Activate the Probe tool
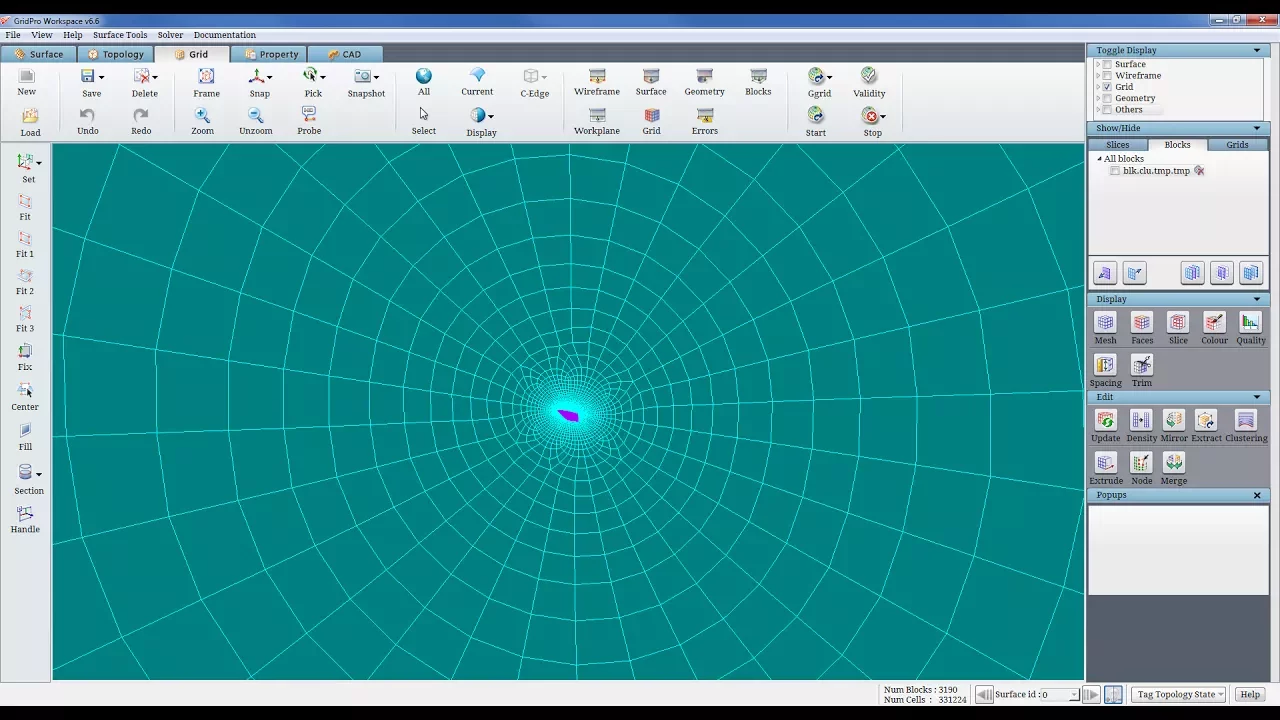The height and width of the screenshot is (720, 1280). [309, 115]
